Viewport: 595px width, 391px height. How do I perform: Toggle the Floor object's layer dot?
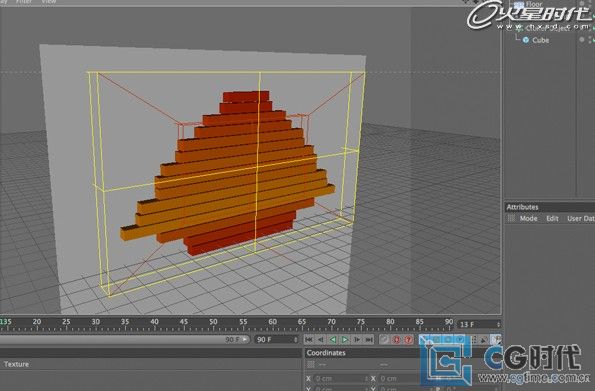tap(582, 4)
